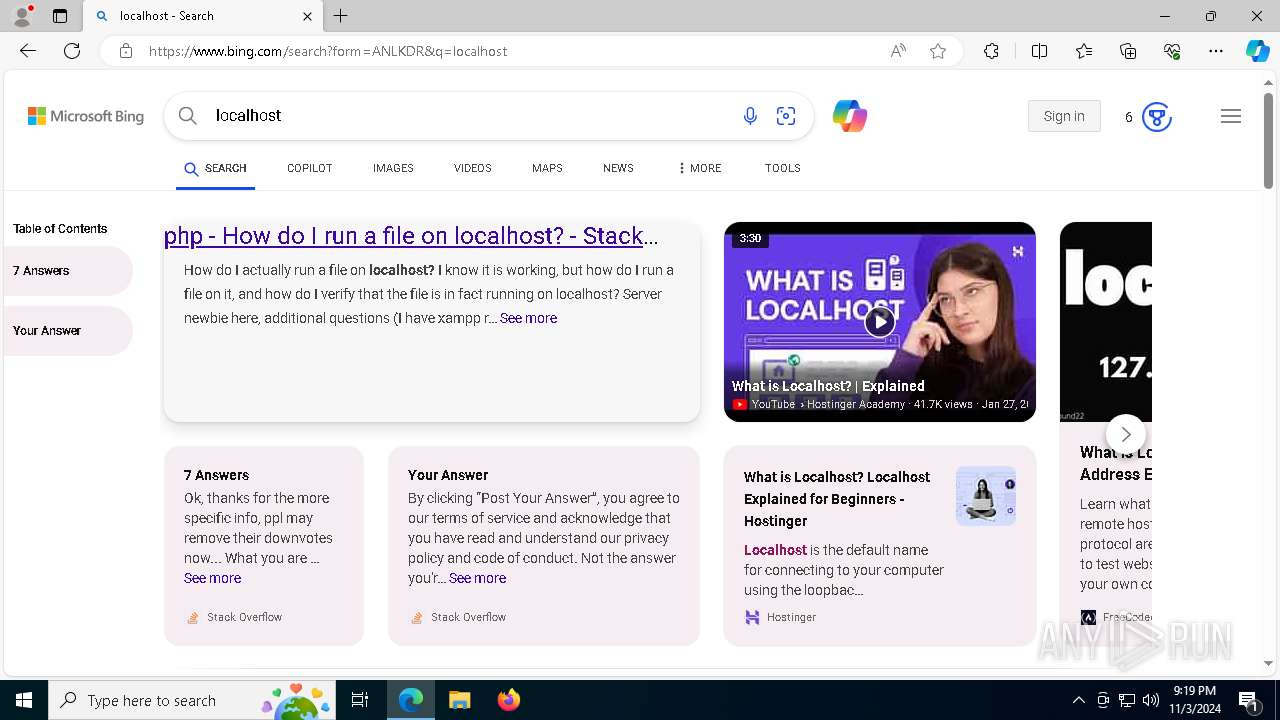Jump to Your Answer in contents

pyautogui.click(x=68, y=331)
